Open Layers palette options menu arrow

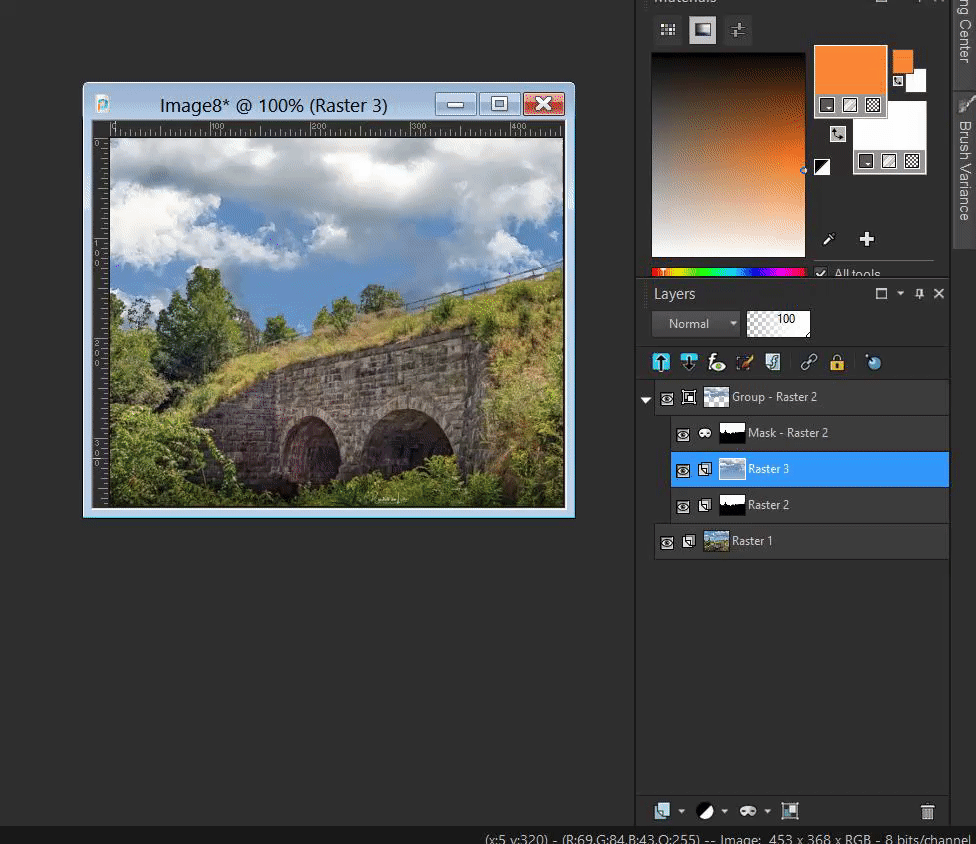point(900,293)
